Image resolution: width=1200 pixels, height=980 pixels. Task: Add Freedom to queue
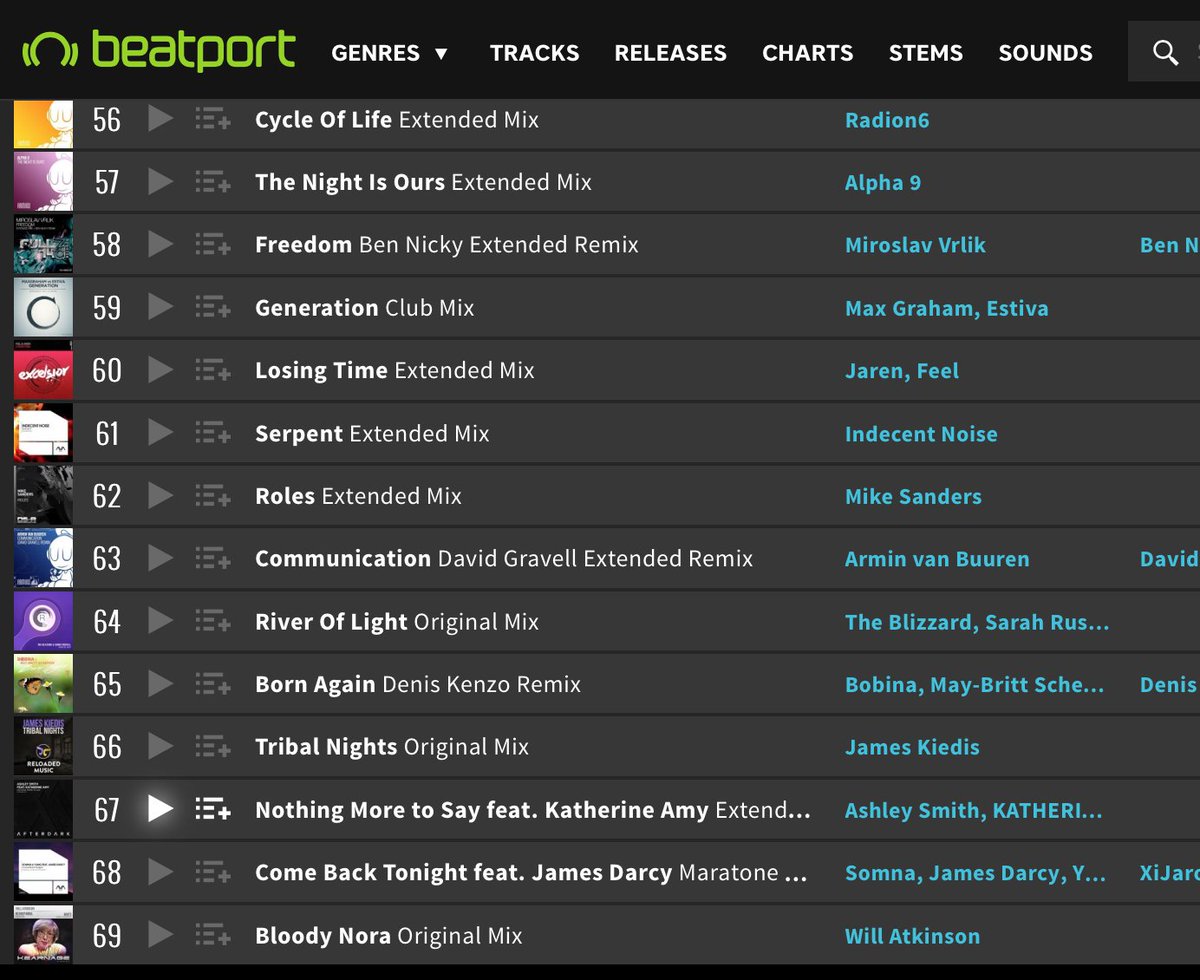point(213,245)
